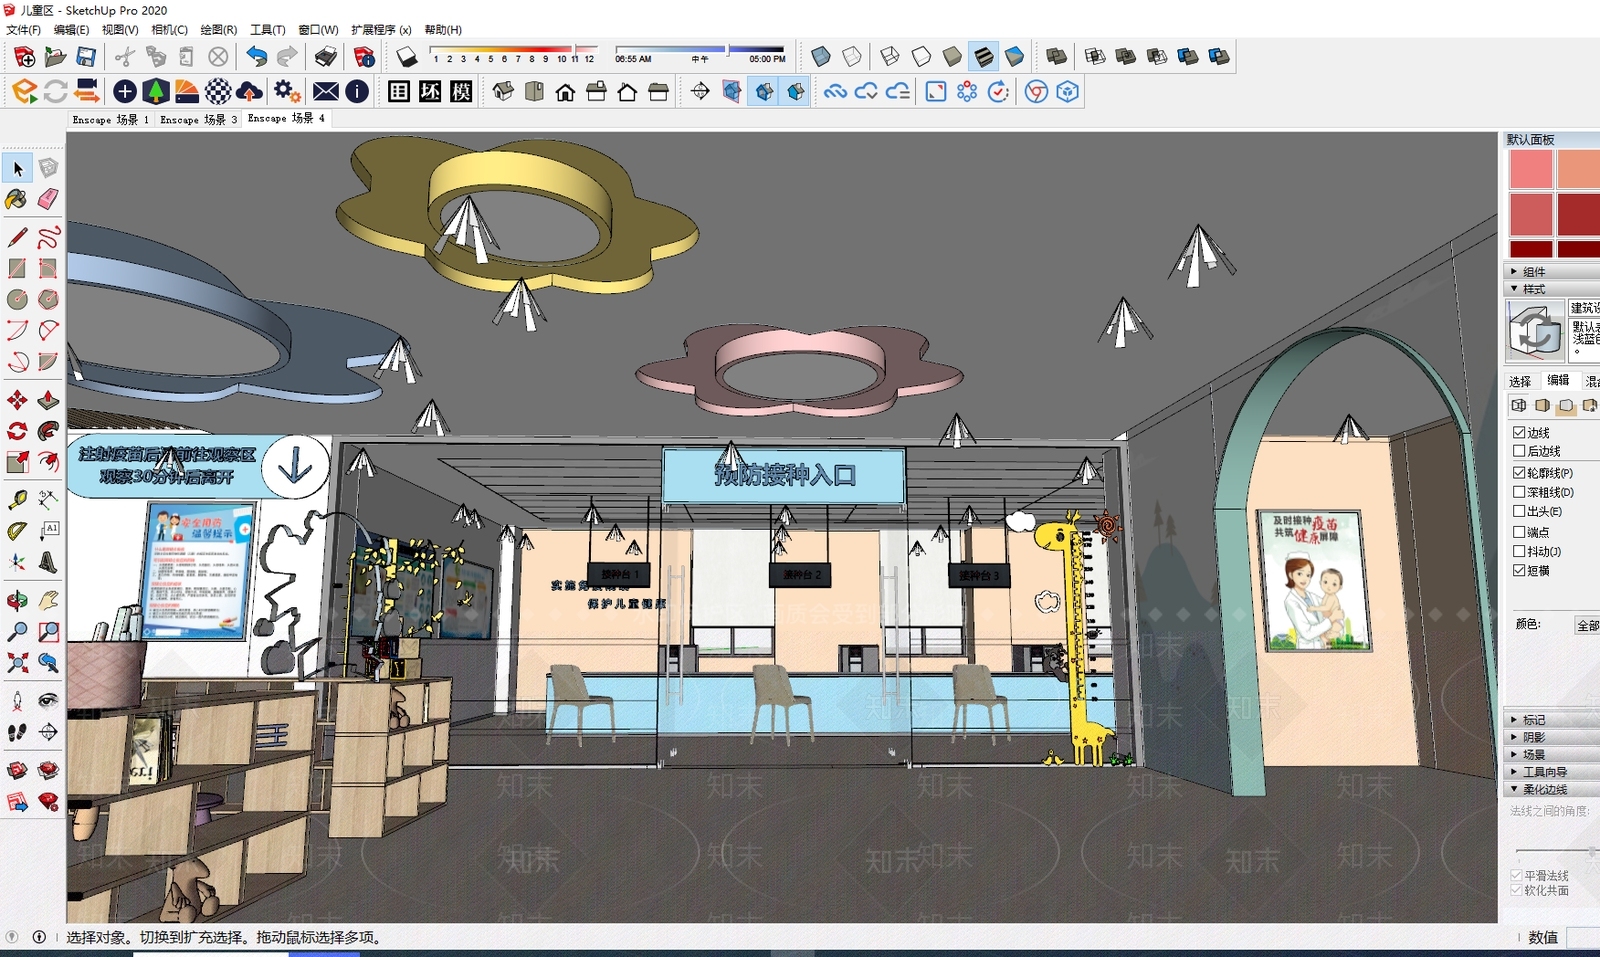The width and height of the screenshot is (1600, 957).
Task: Choose the Line pencil tool
Action: [17, 238]
